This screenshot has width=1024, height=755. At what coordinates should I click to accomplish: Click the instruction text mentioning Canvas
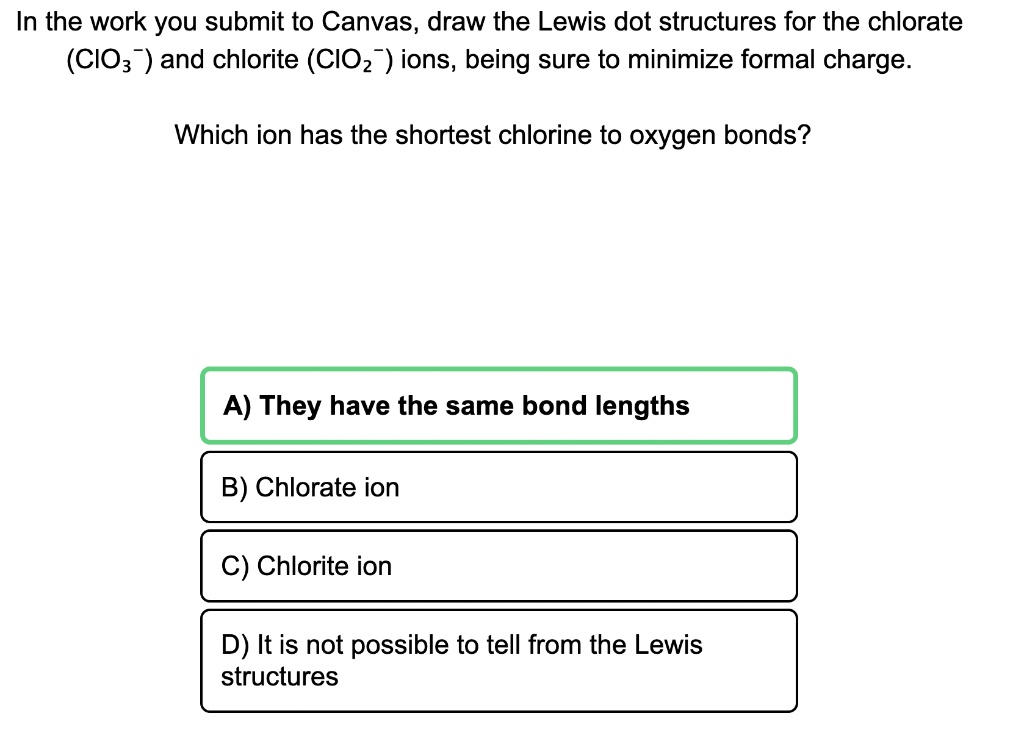click(x=491, y=21)
